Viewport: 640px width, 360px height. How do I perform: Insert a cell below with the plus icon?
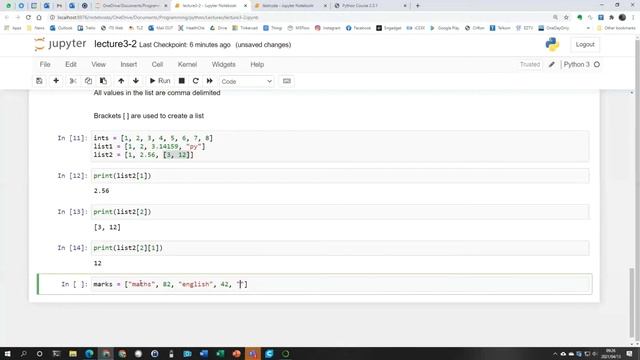coord(56,81)
